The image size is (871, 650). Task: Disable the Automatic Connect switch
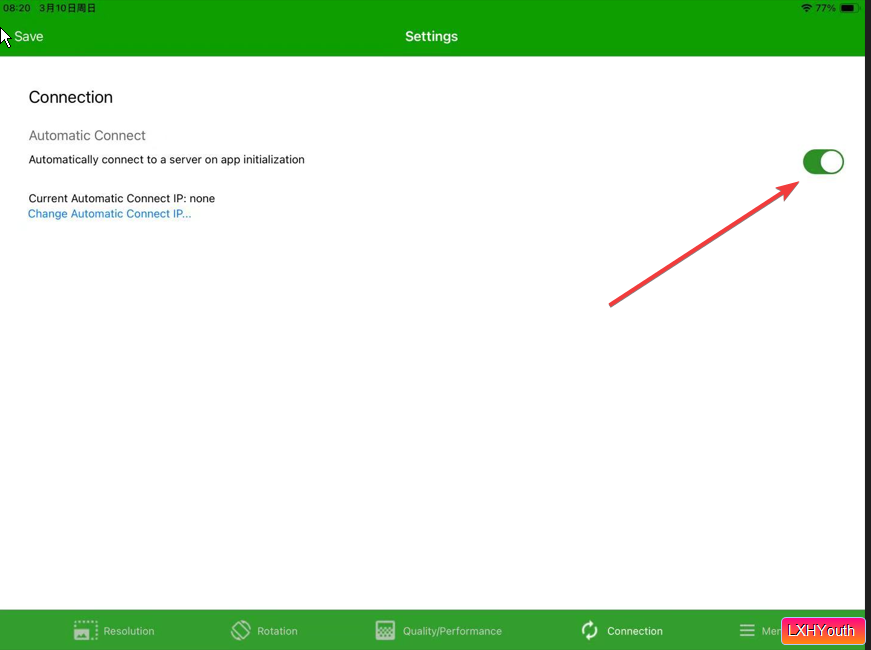(823, 162)
